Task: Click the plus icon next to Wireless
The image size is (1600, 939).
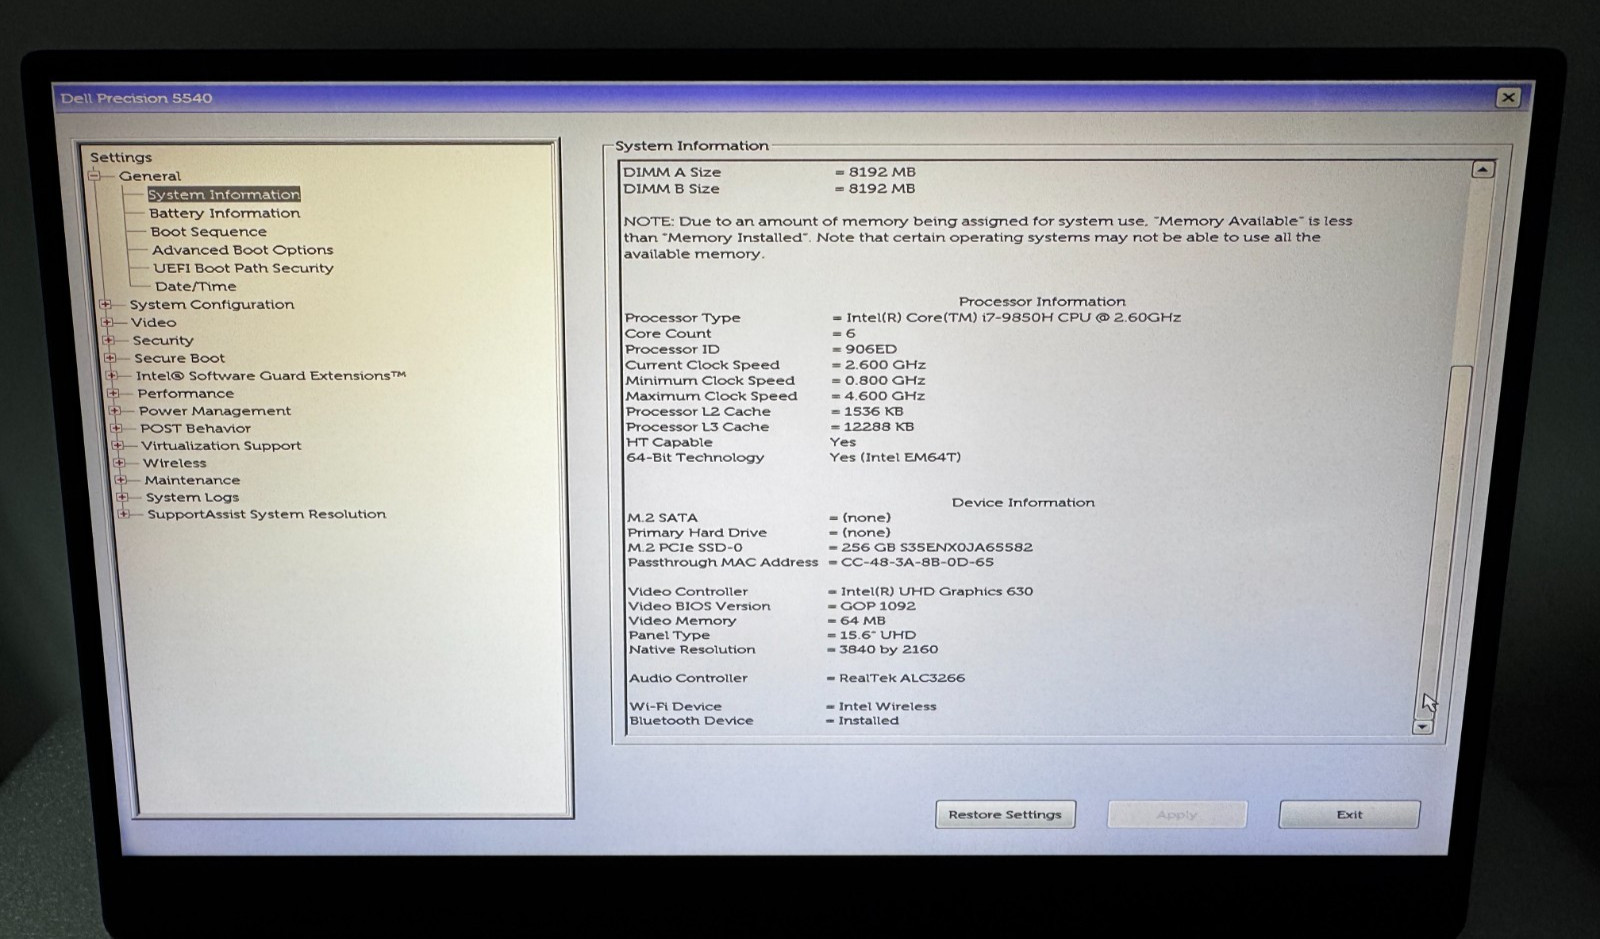Action: pos(119,463)
